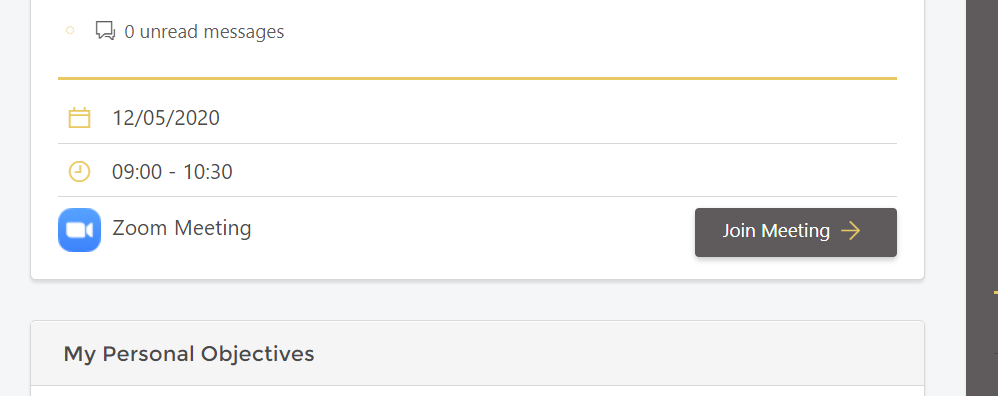998x396 pixels.
Task: Open the 0 unread messages text
Action: (204, 31)
